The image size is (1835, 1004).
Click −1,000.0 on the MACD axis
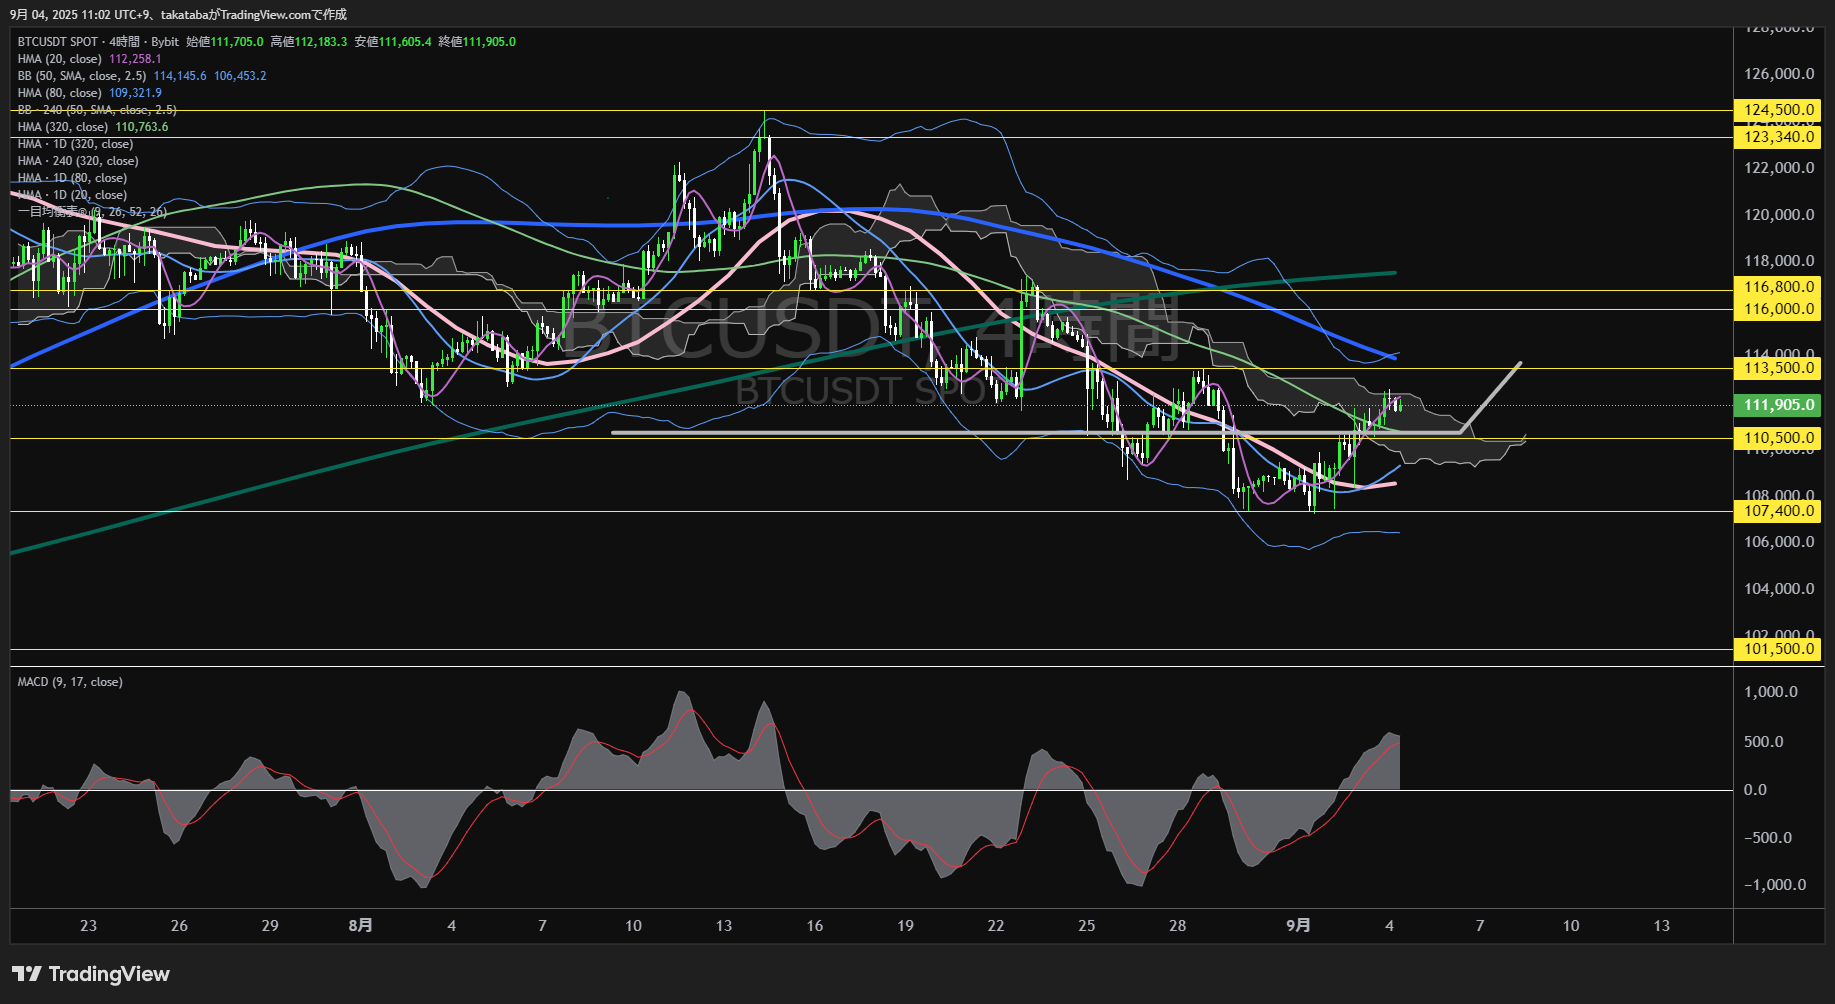[1775, 885]
